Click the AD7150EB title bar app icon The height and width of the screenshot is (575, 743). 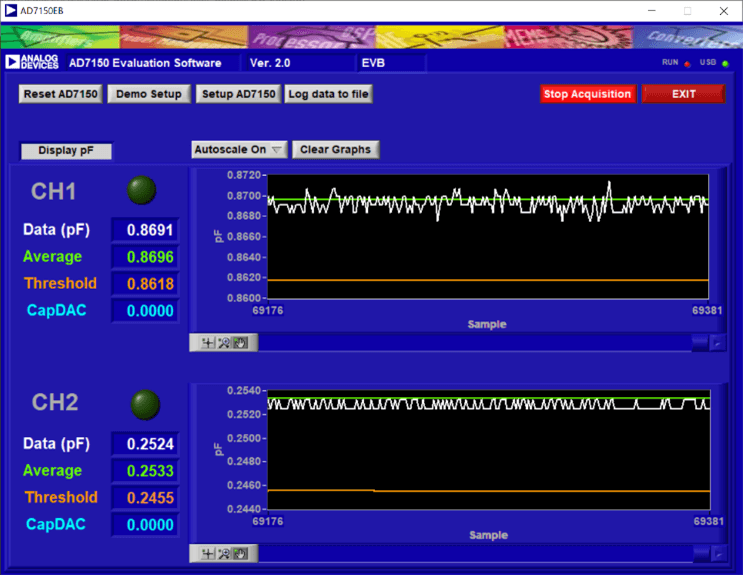[10, 10]
